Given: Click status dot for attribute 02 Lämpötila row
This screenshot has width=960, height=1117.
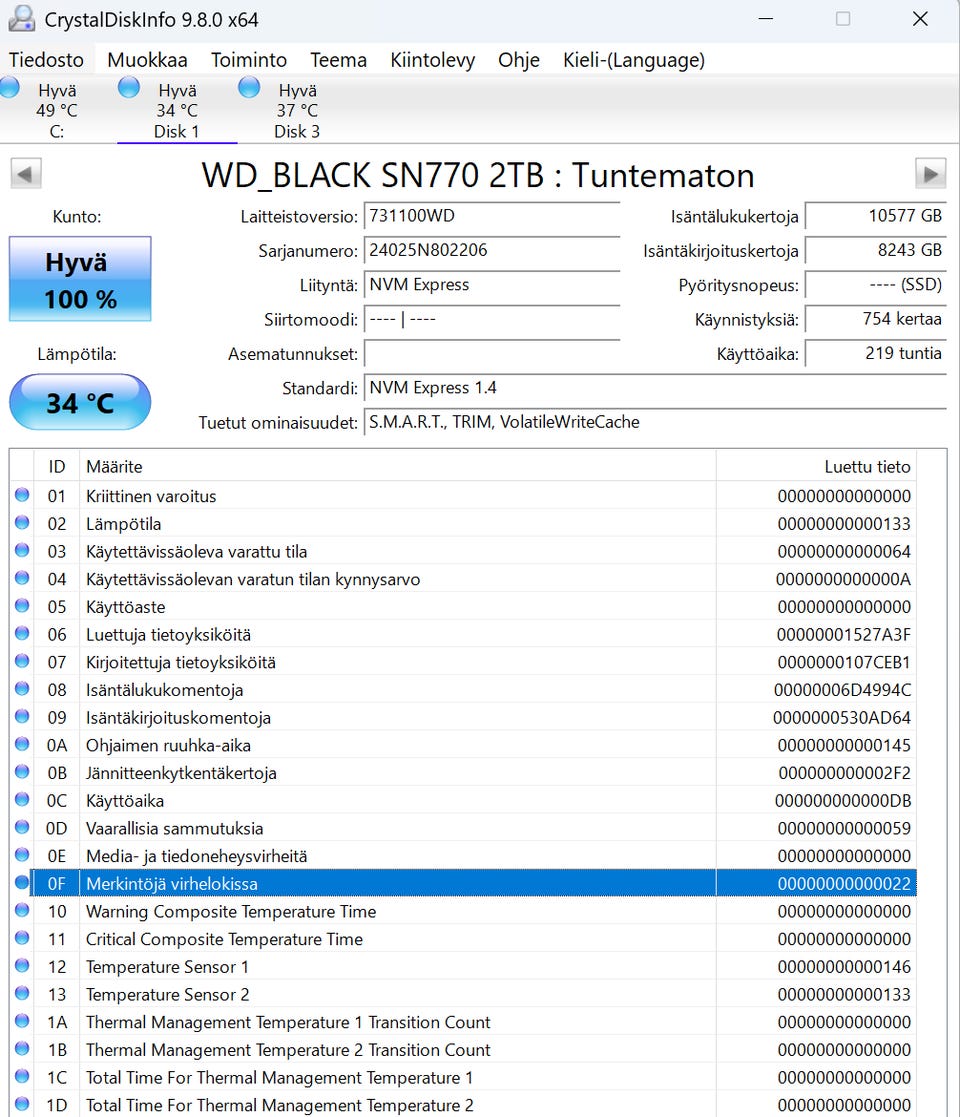Looking at the screenshot, I should point(22,523).
